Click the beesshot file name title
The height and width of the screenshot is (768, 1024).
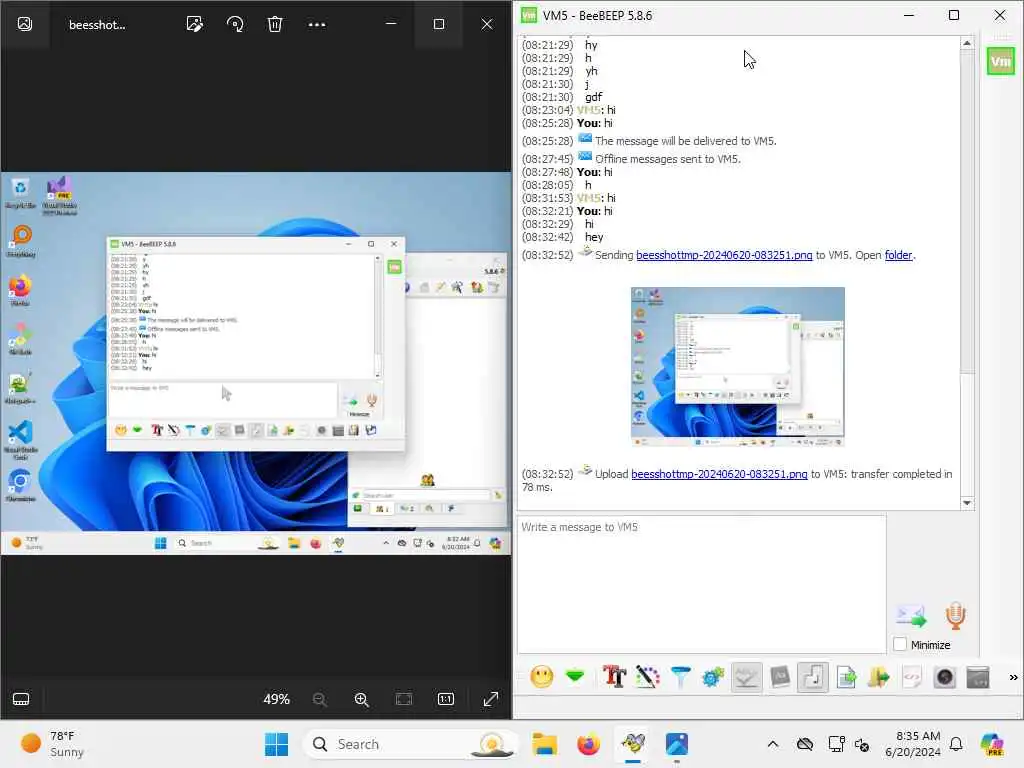[x=97, y=25]
